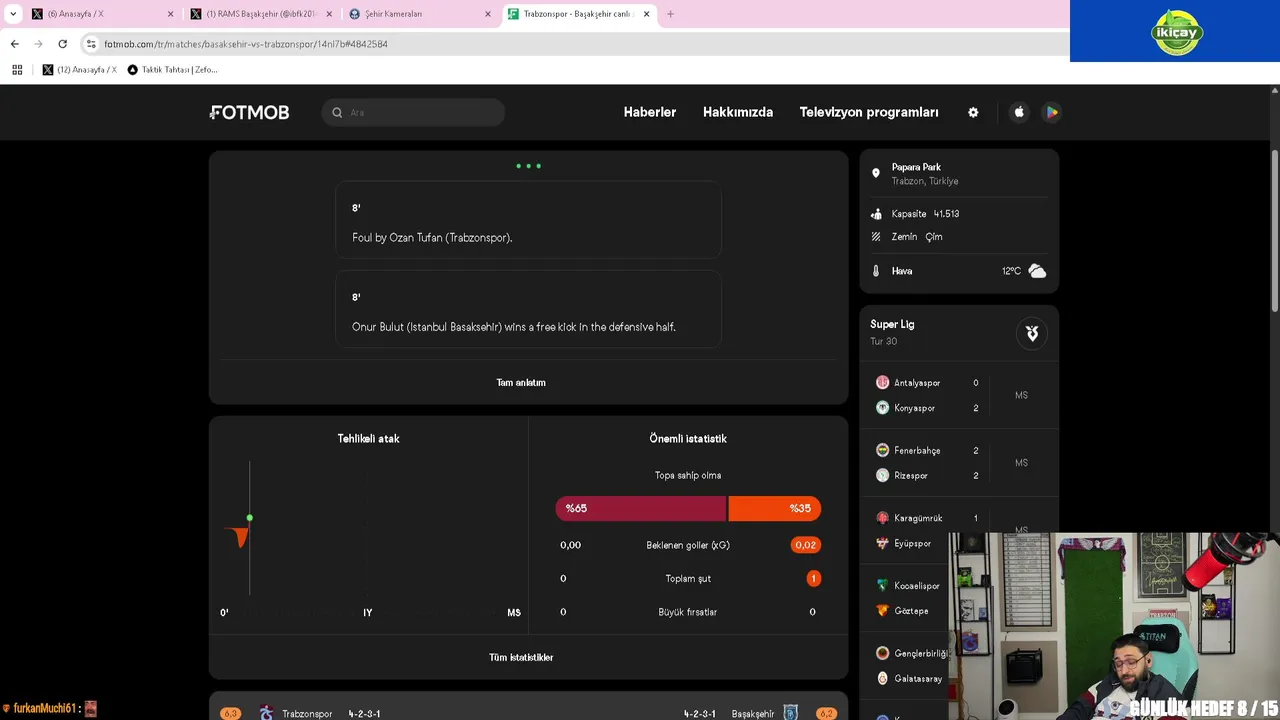Click the Önemli istatistik heading
The width and height of the screenshot is (1280, 720).
coord(688,438)
